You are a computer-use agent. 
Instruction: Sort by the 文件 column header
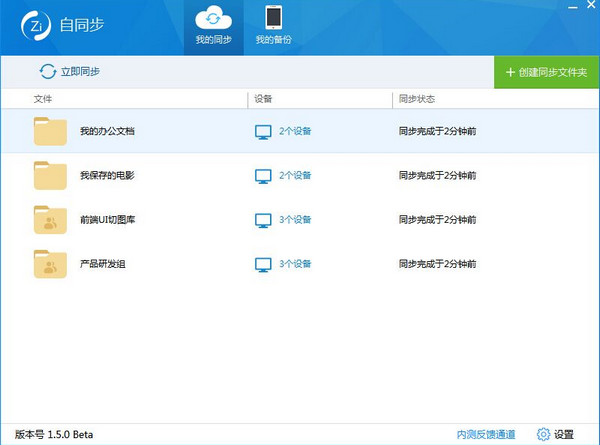tap(43, 100)
